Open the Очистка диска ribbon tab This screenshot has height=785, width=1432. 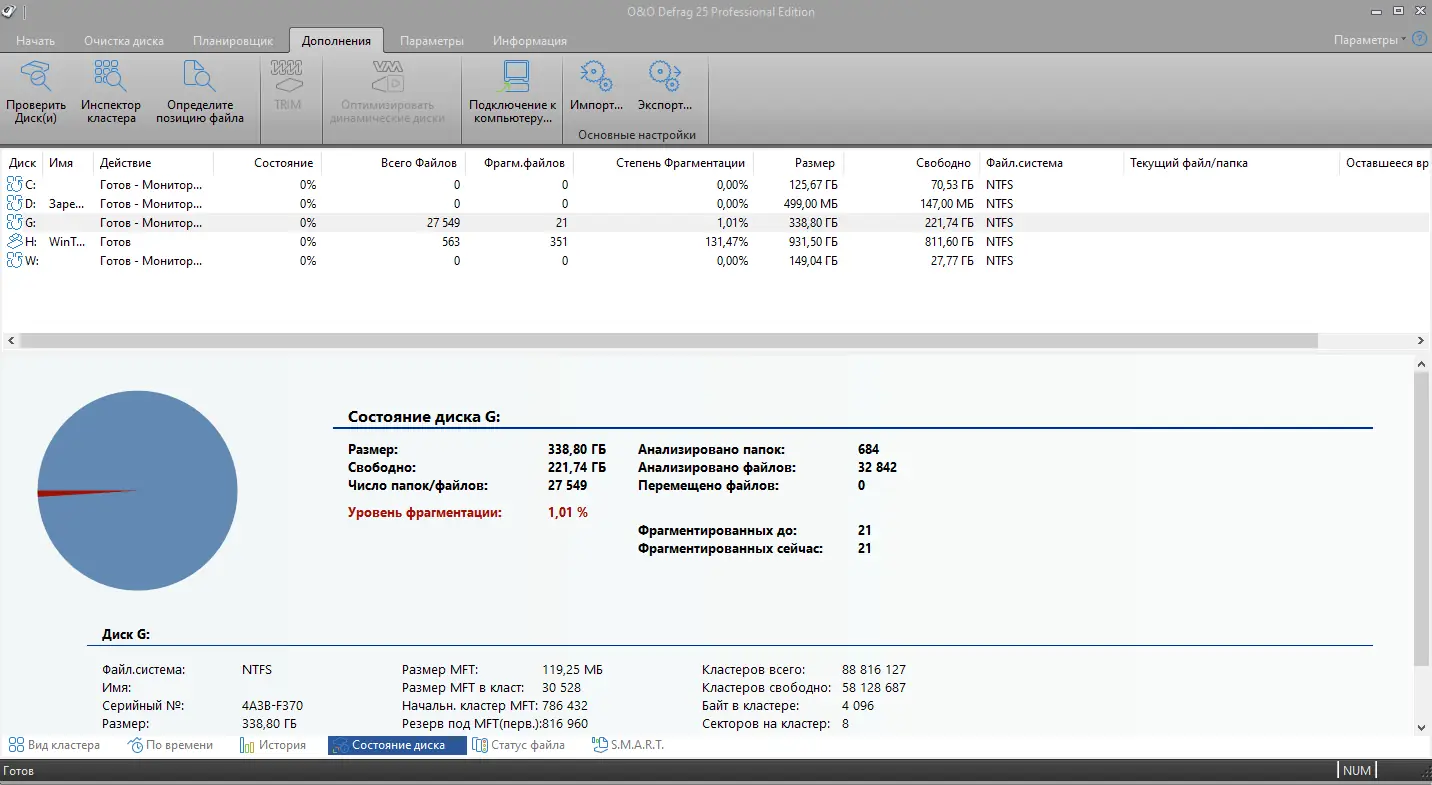[x=124, y=41]
